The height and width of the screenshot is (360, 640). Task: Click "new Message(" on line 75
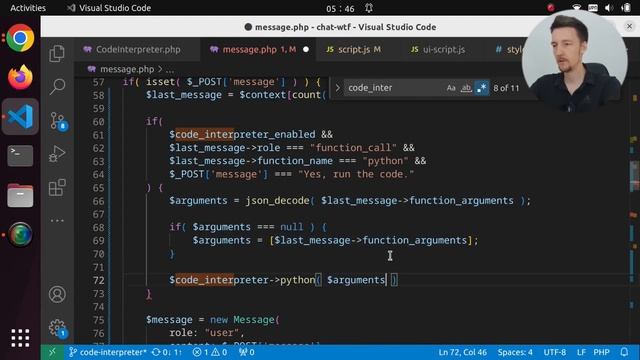point(244,320)
